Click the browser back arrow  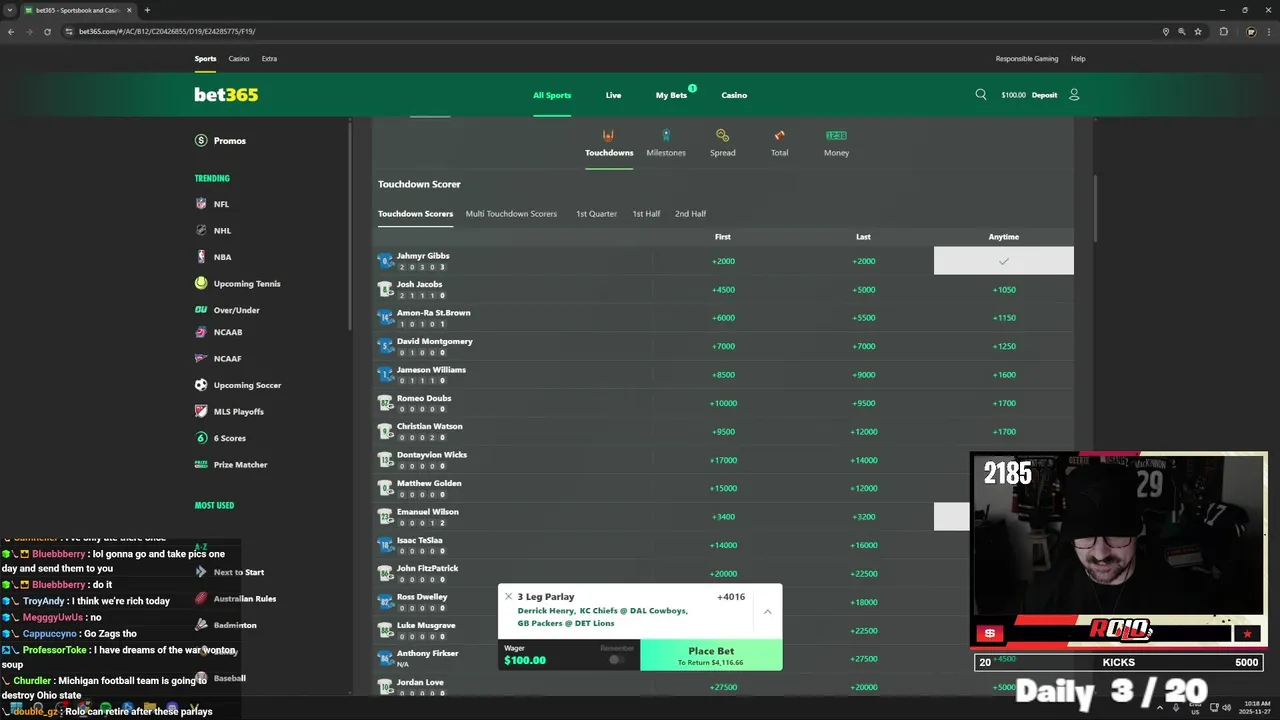pyautogui.click(x=11, y=31)
